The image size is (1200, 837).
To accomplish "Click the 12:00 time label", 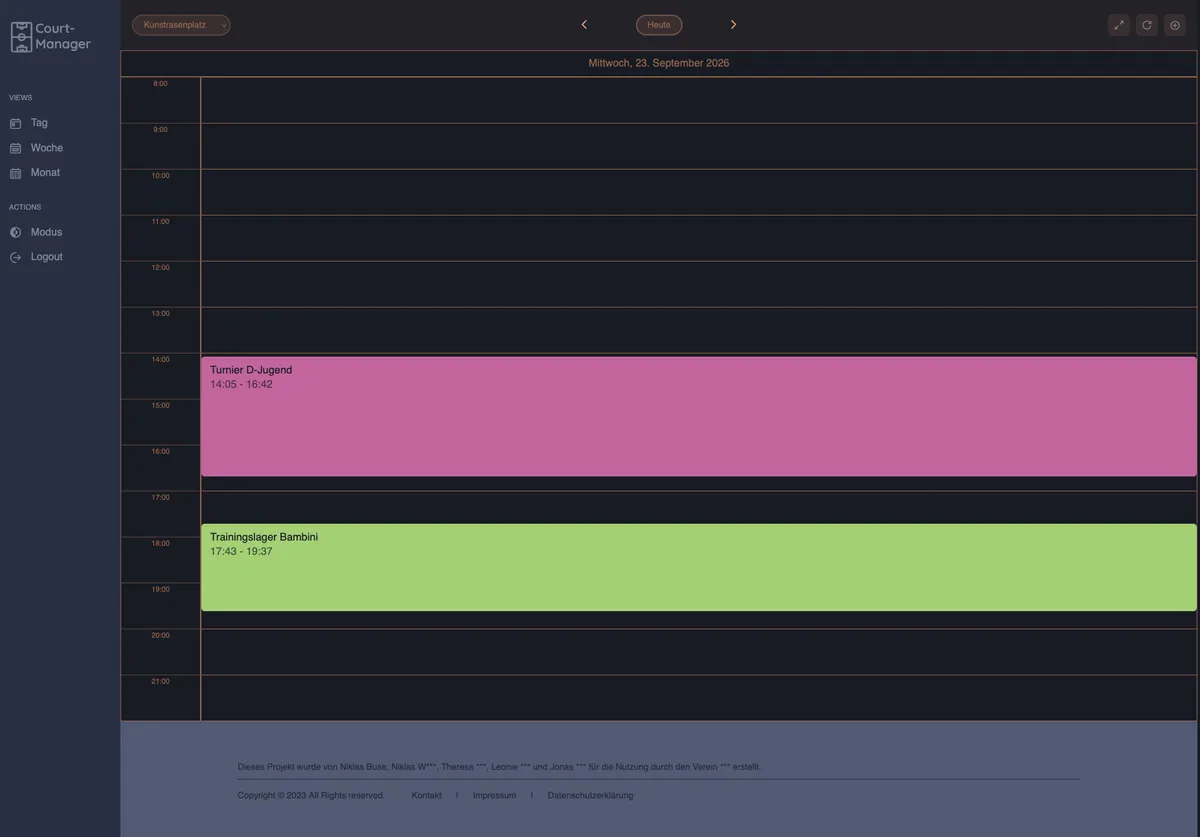I will (x=160, y=268).
